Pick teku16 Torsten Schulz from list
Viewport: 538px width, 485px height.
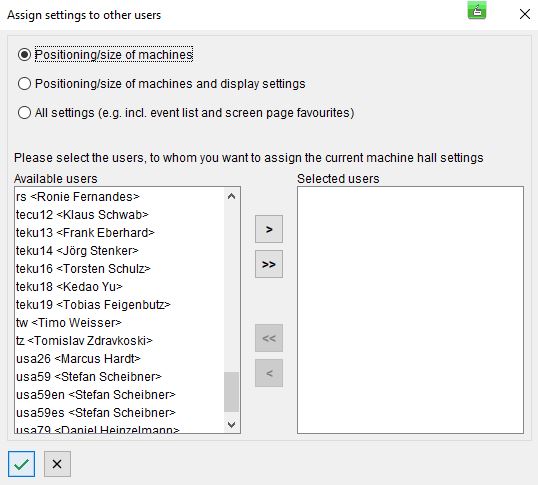coord(119,269)
